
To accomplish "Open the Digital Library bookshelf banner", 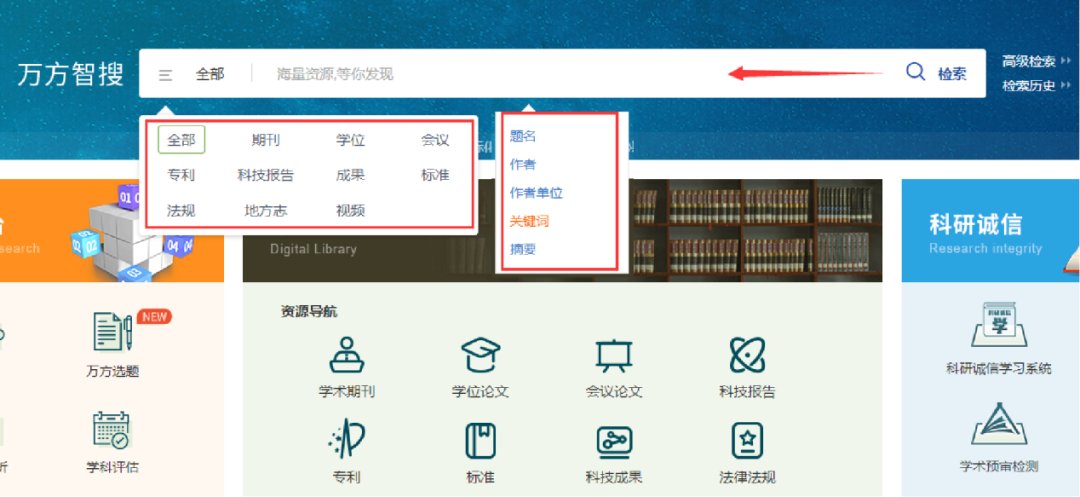I will [562, 231].
